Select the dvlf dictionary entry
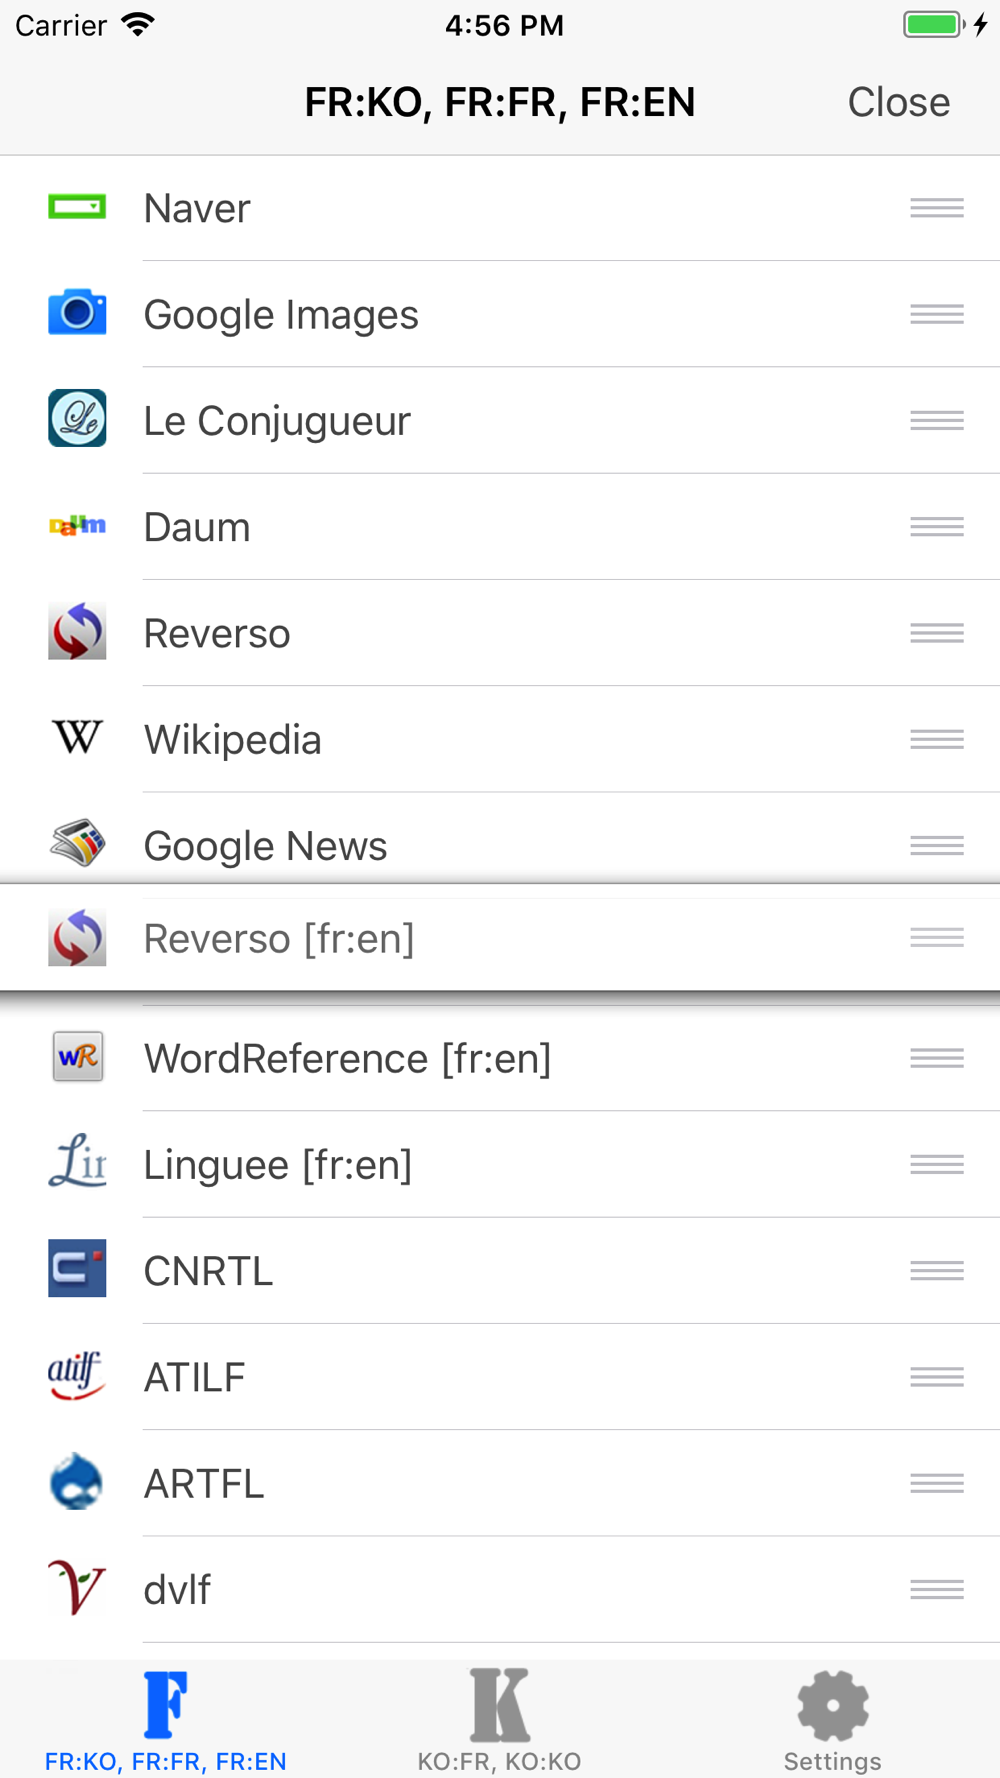The width and height of the screenshot is (1000, 1778). pyautogui.click(x=500, y=1590)
